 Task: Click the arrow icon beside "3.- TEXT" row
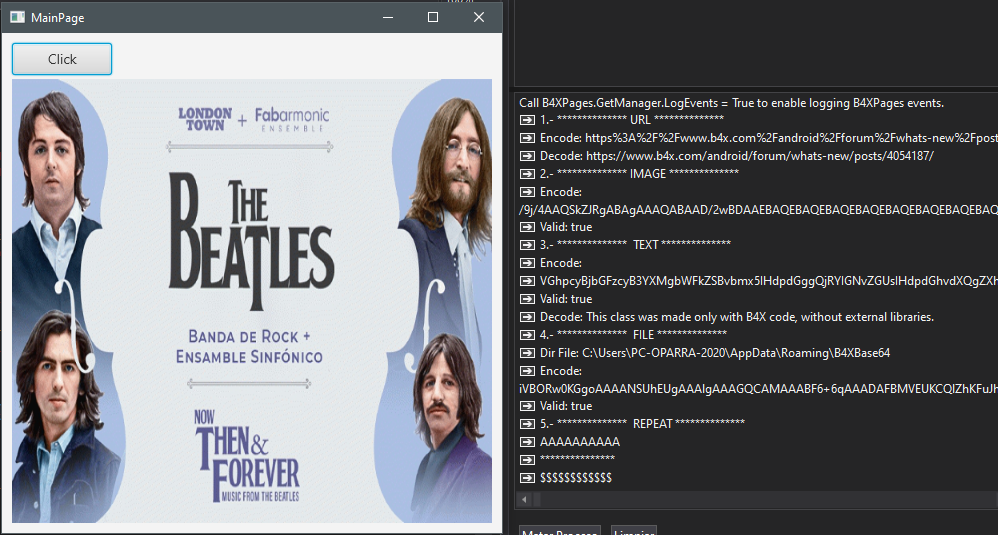point(527,244)
